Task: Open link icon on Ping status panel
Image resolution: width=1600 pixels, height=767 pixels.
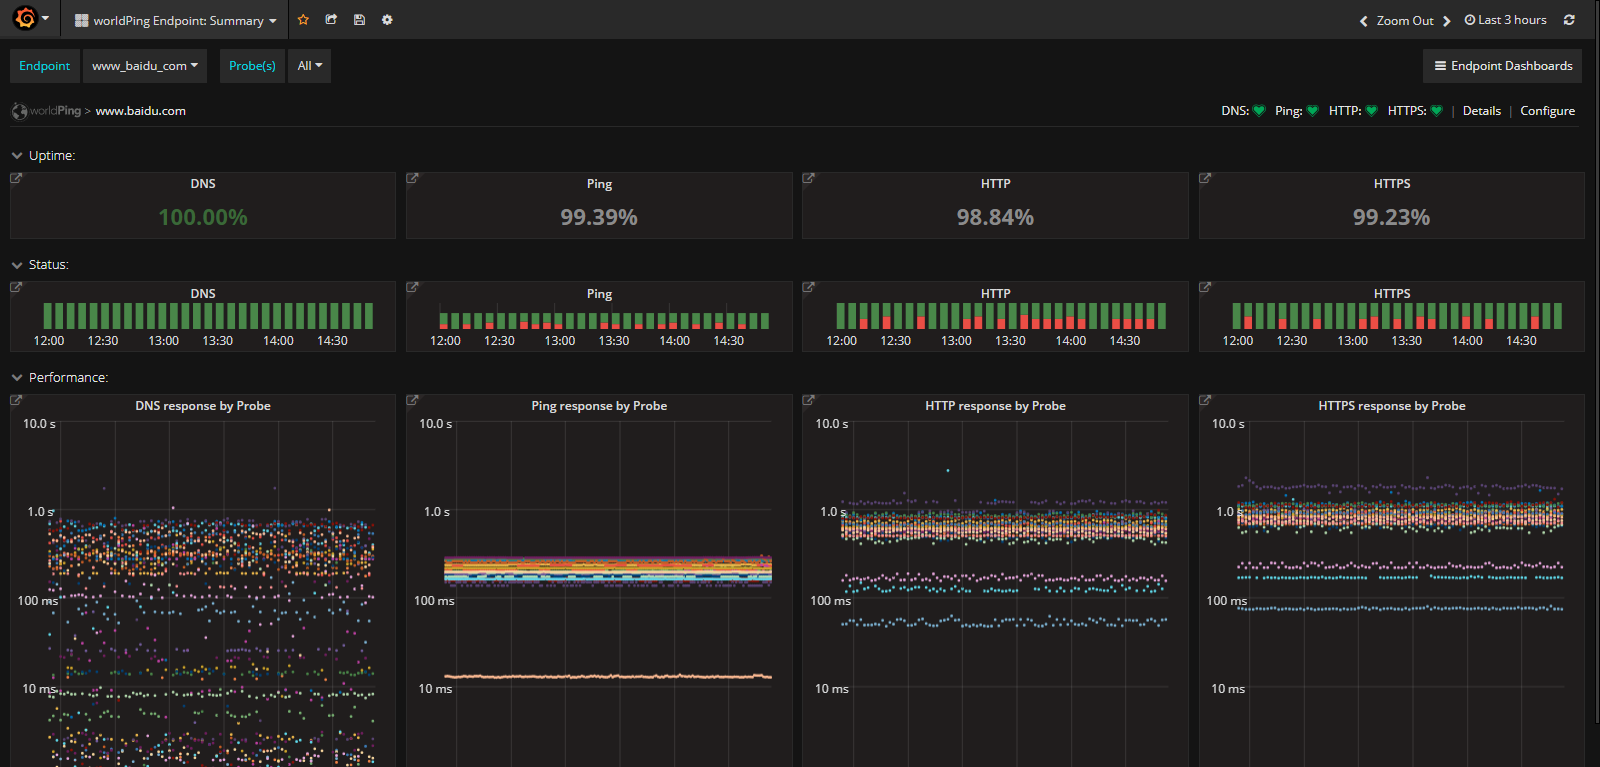Action: coord(412,287)
